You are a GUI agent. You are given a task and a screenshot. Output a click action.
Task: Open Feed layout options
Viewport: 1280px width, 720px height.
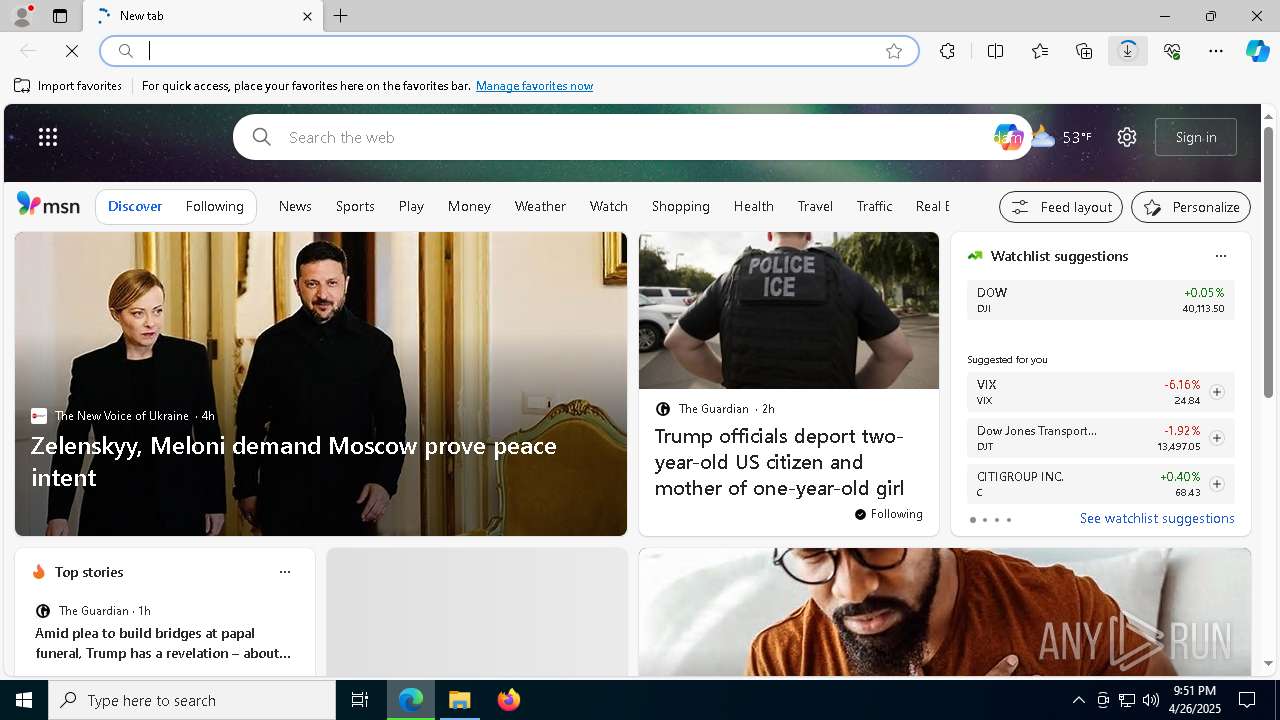[x=1061, y=207]
